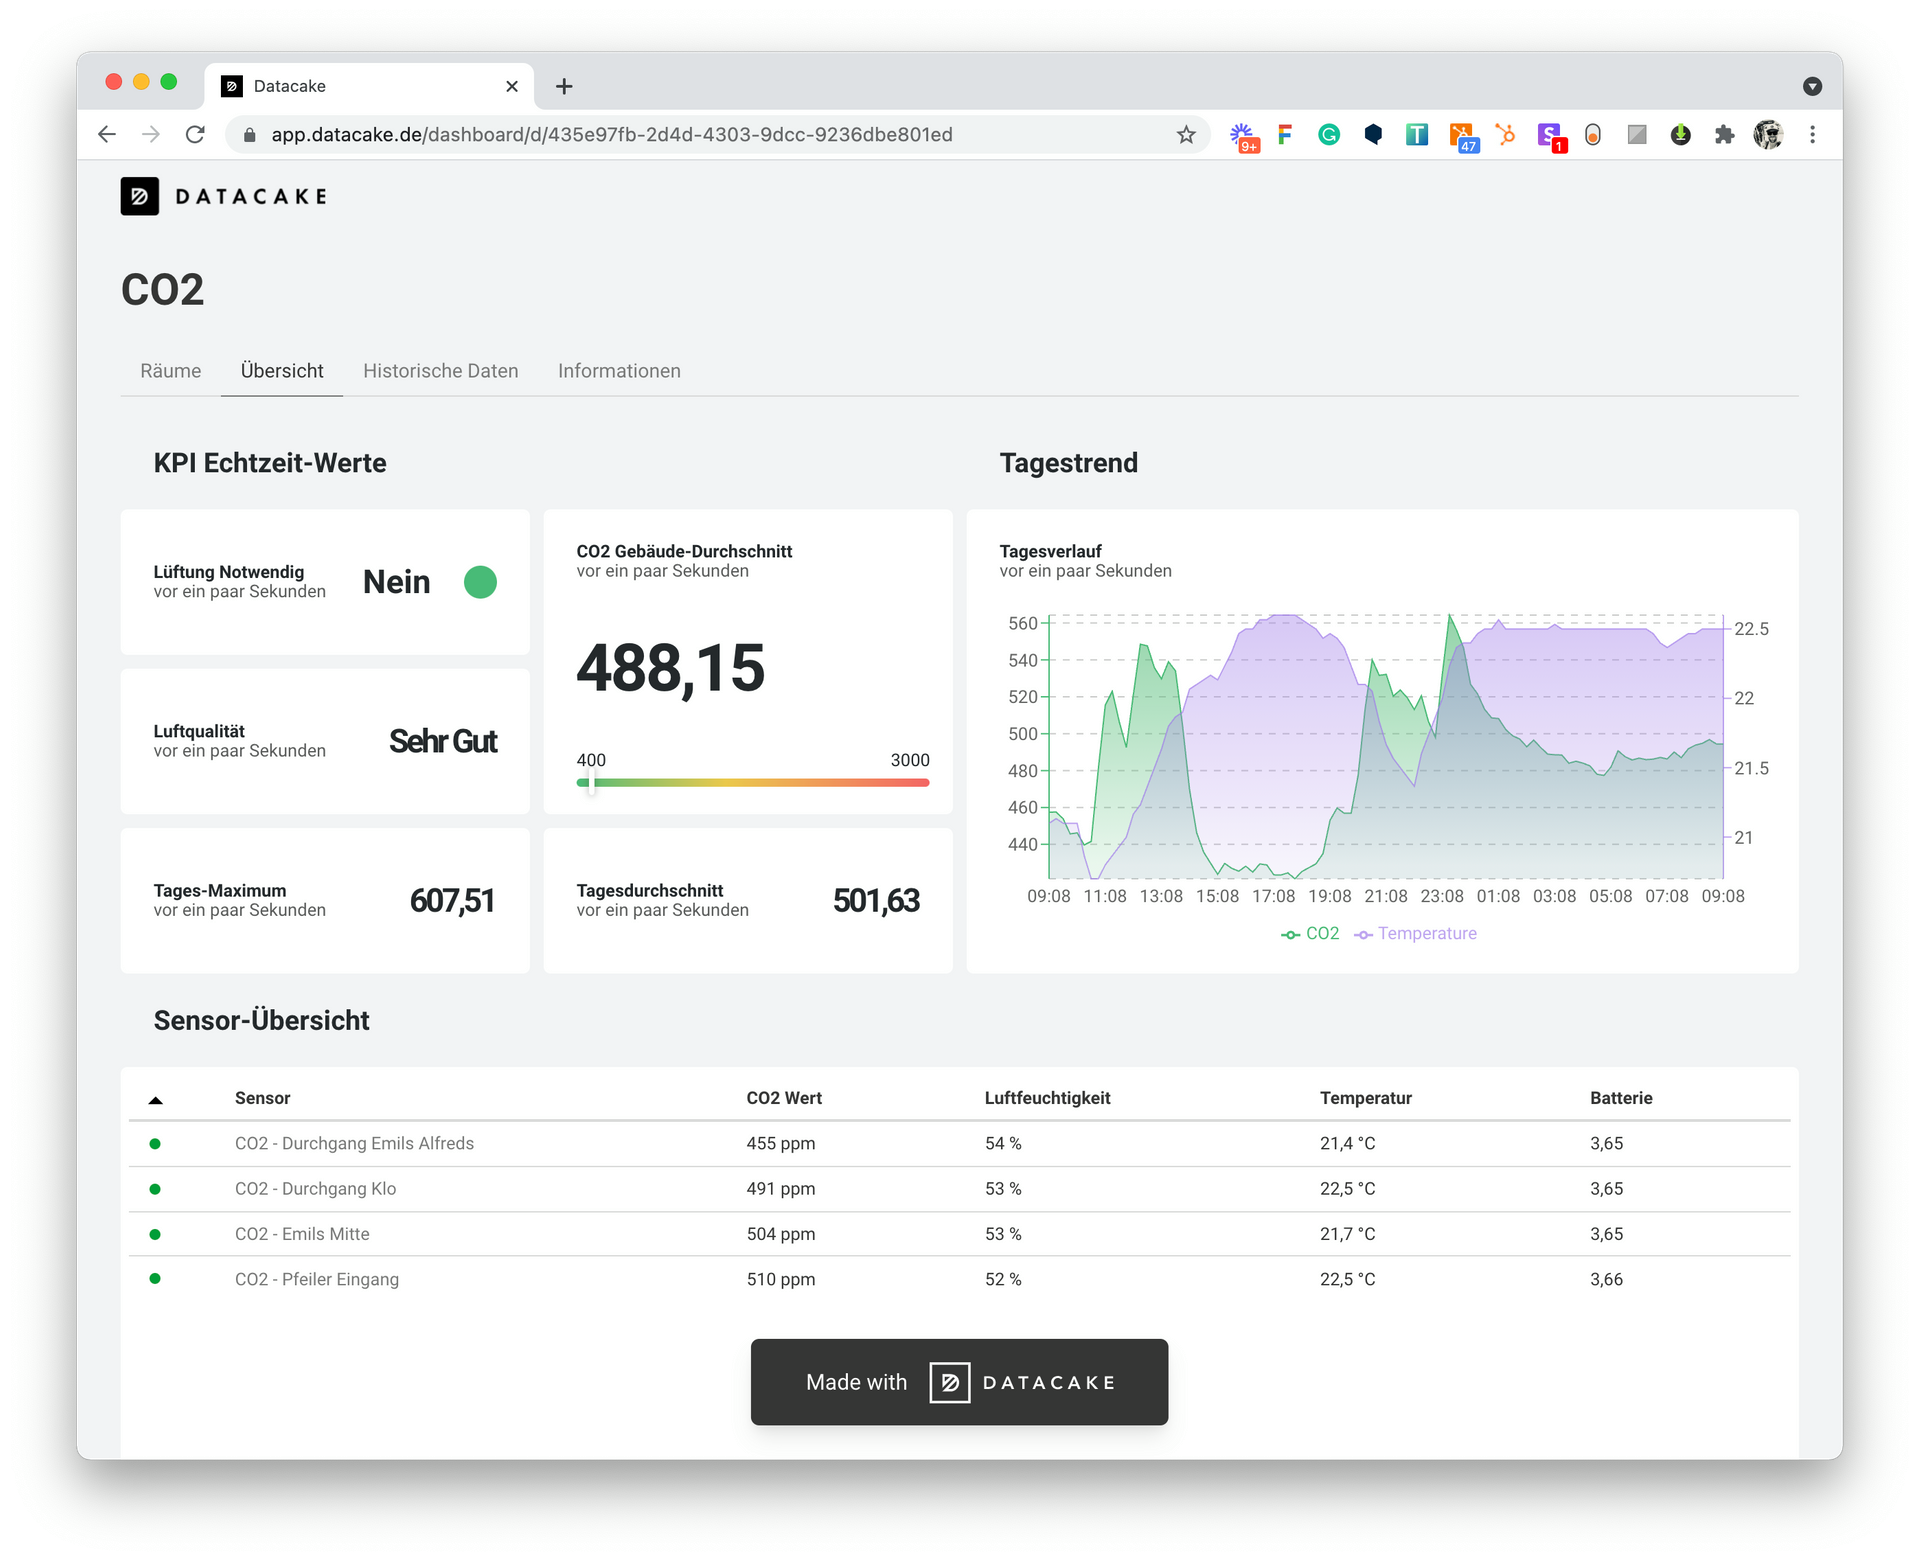The image size is (1920, 1562).
Task: Open a new browser tab
Action: (x=564, y=86)
